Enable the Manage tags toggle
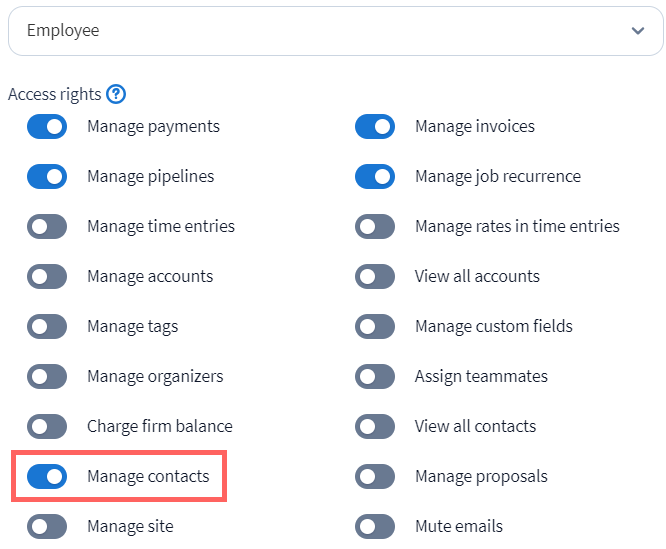 [x=47, y=327]
